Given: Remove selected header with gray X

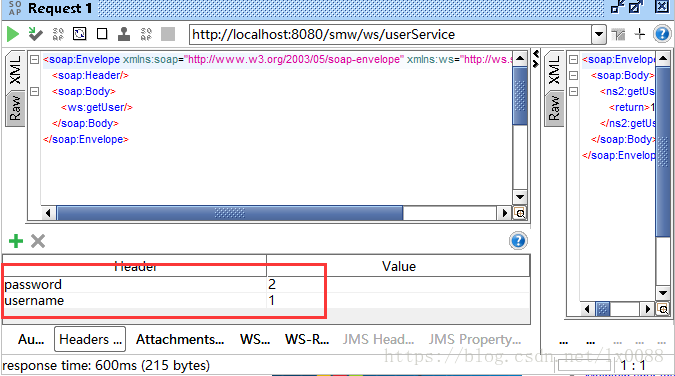Looking at the screenshot, I should [38, 241].
